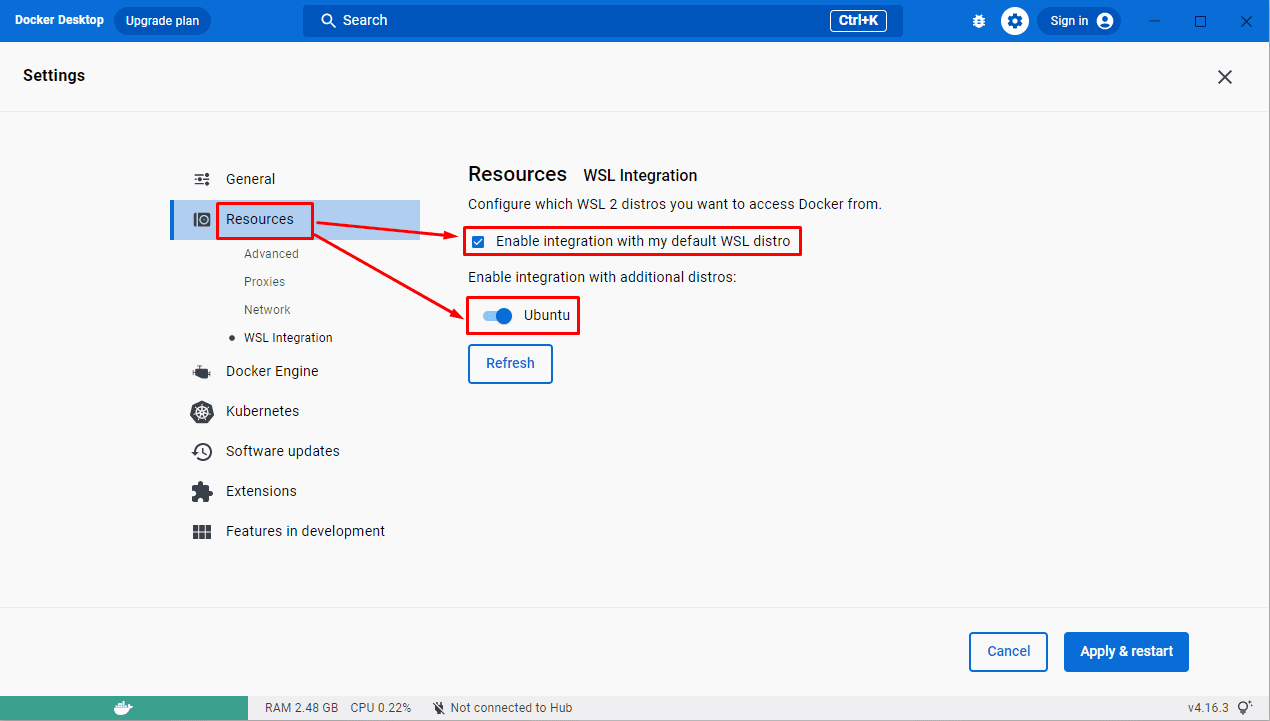Open Features in development settings
The image size is (1270, 721).
pos(295,531)
